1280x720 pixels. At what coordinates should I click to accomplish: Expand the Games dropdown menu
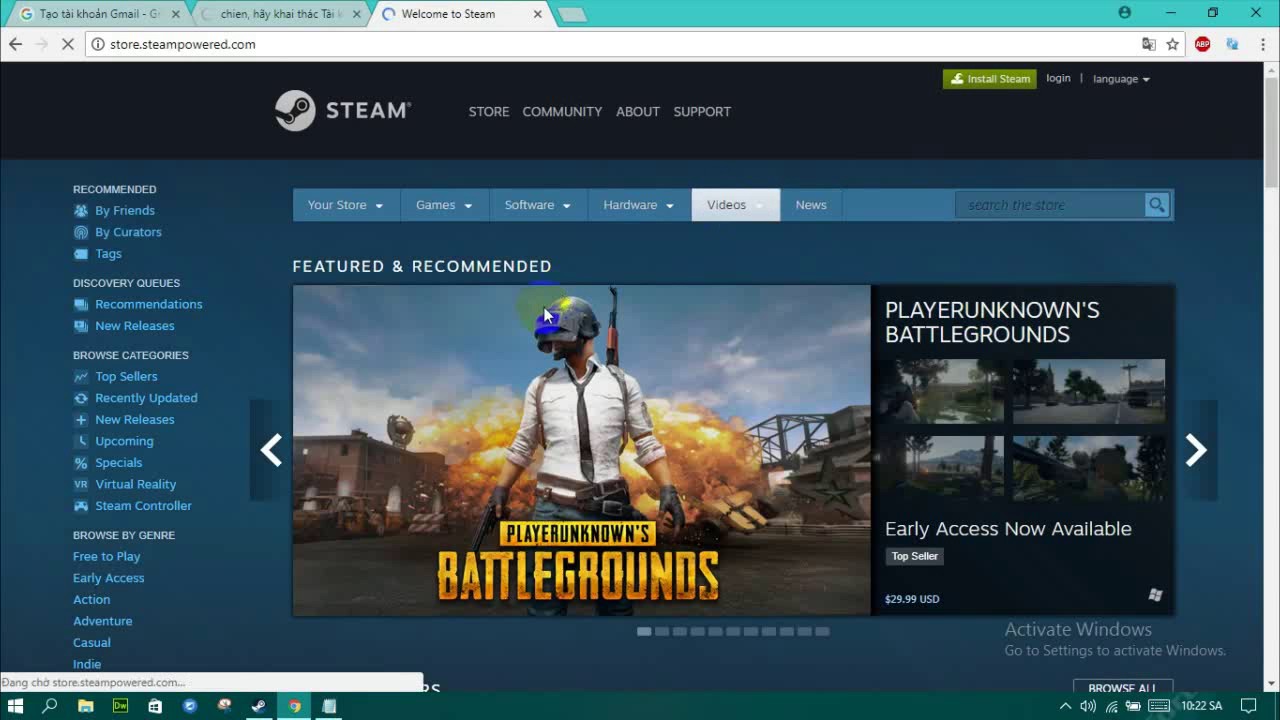click(x=444, y=205)
